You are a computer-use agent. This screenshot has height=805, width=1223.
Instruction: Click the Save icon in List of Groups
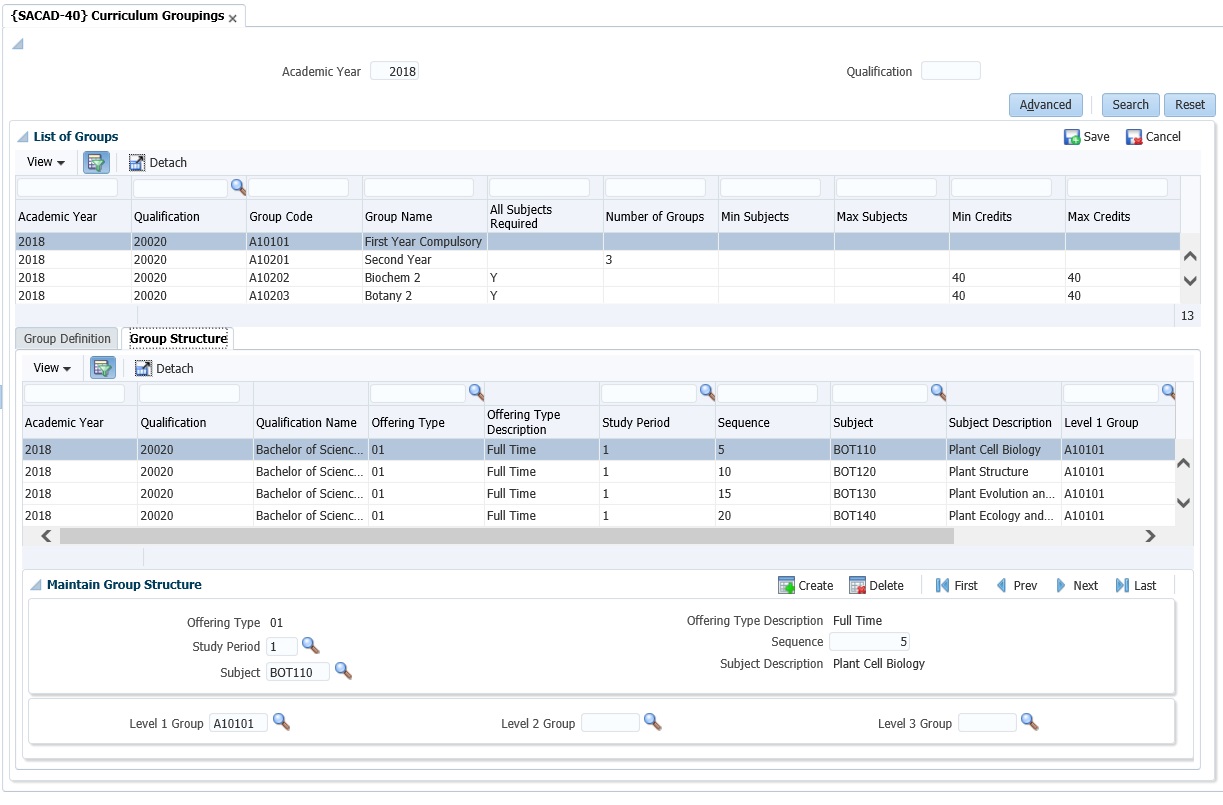(x=1072, y=137)
